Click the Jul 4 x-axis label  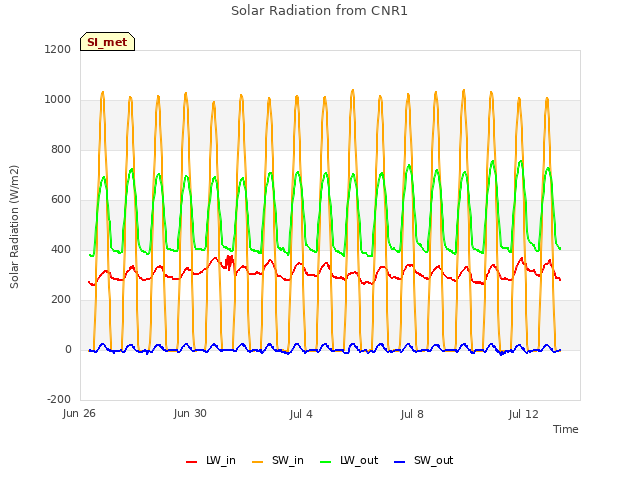click(x=301, y=414)
